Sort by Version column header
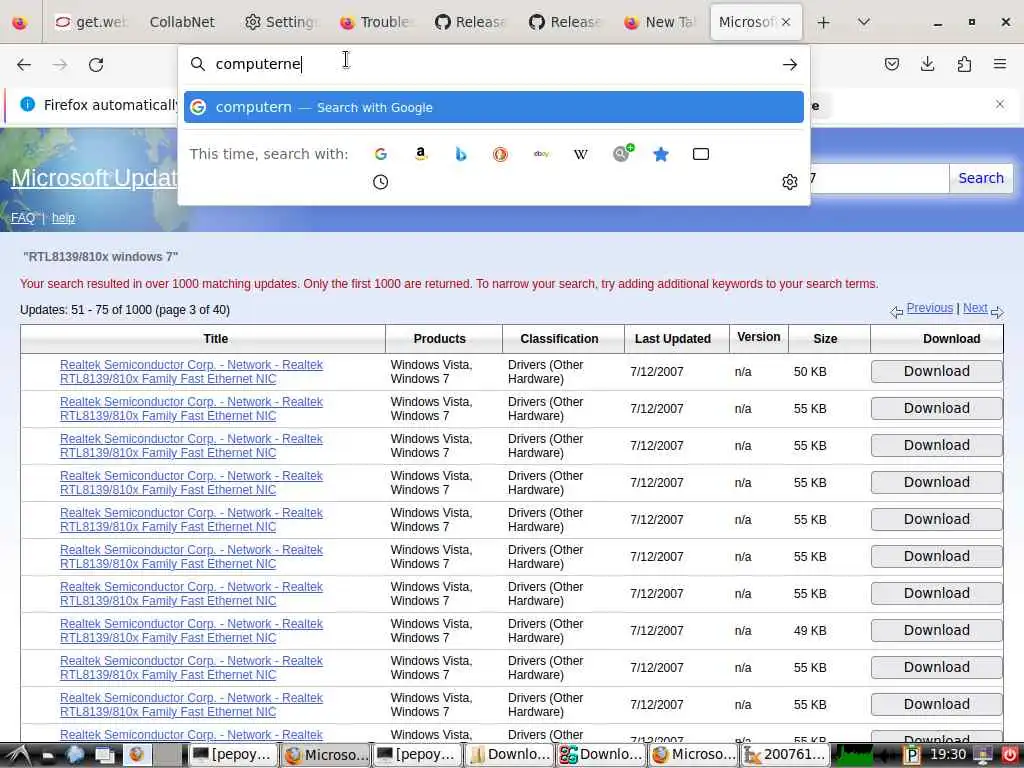1024x768 pixels. (x=759, y=337)
